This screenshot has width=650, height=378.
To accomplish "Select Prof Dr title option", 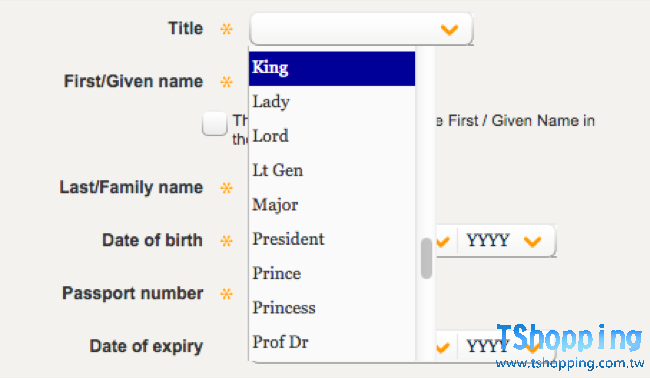I will tap(332, 343).
